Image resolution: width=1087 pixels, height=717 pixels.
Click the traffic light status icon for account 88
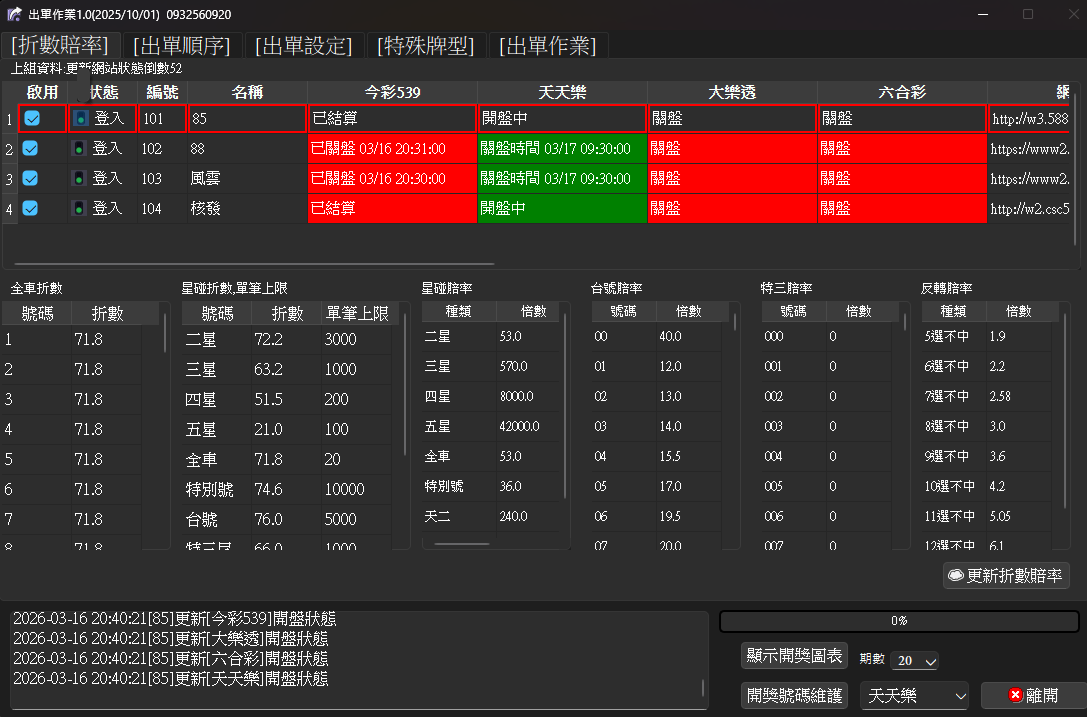(80, 149)
